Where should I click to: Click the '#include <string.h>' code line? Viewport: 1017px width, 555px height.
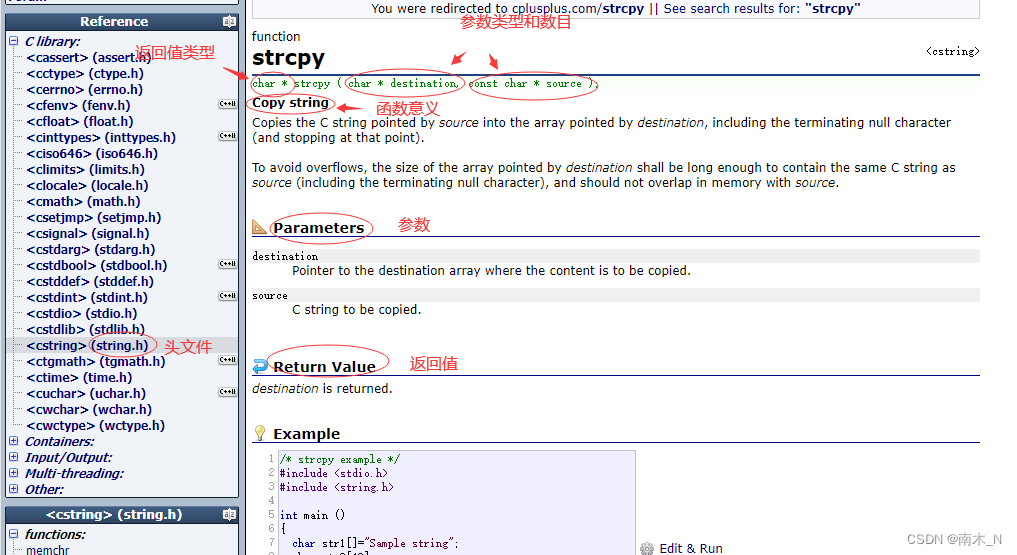(337, 487)
